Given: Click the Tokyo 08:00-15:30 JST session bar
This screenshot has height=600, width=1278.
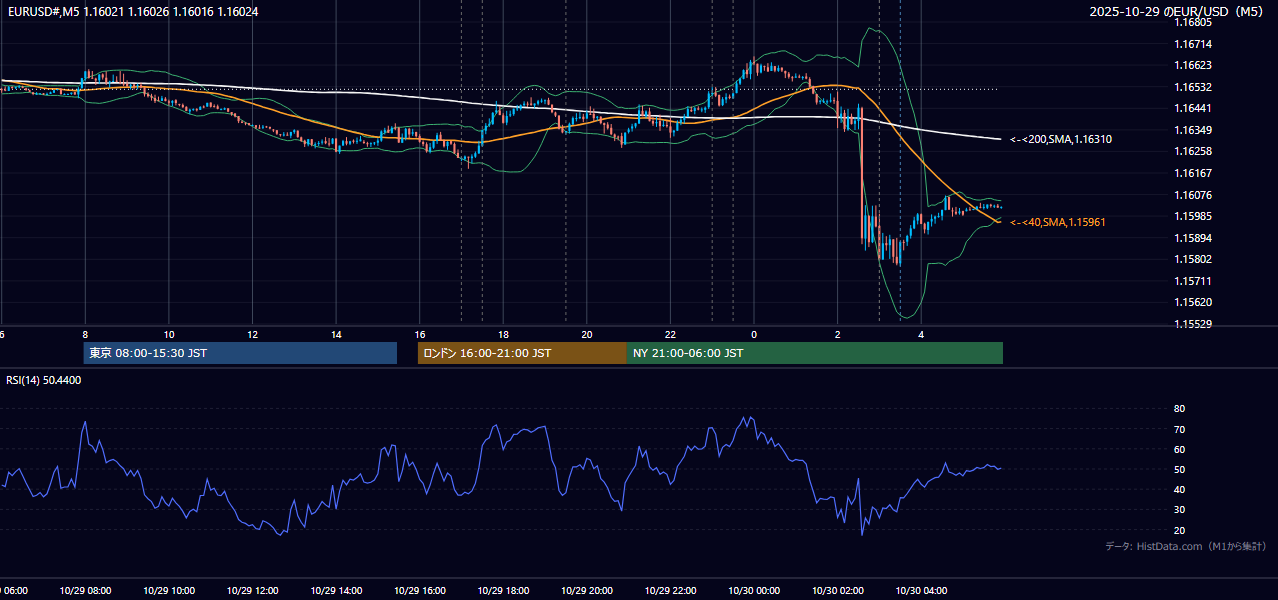Looking at the screenshot, I should pos(240,353).
